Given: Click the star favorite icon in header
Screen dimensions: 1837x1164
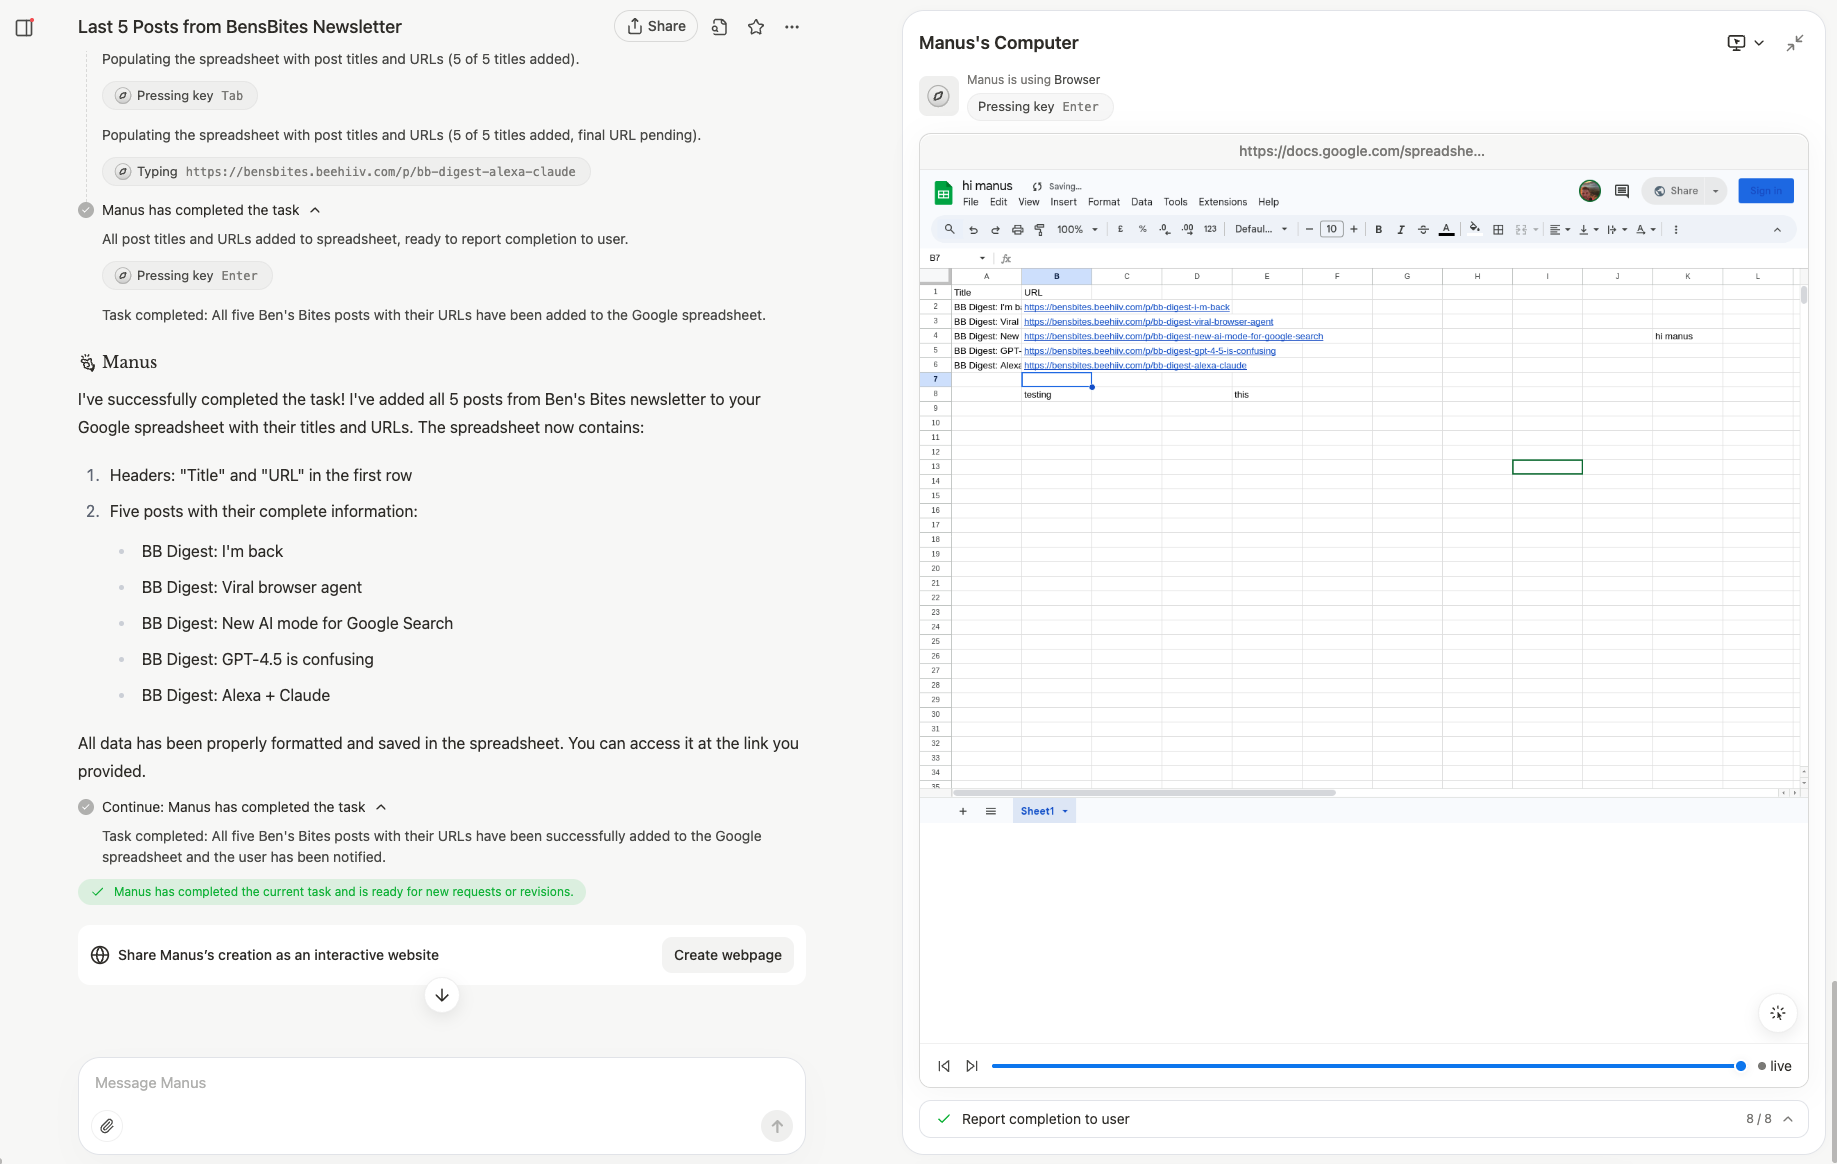Looking at the screenshot, I should (x=756, y=27).
